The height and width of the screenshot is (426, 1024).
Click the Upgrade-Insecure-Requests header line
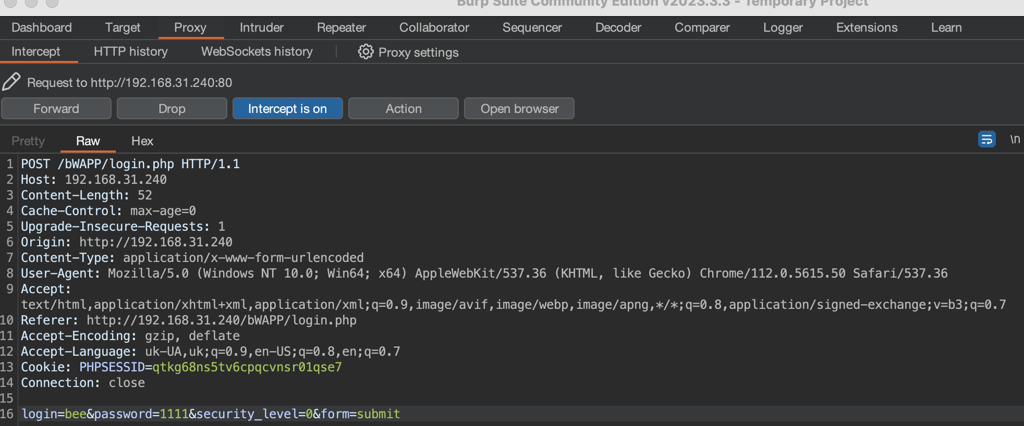[x=123, y=227]
